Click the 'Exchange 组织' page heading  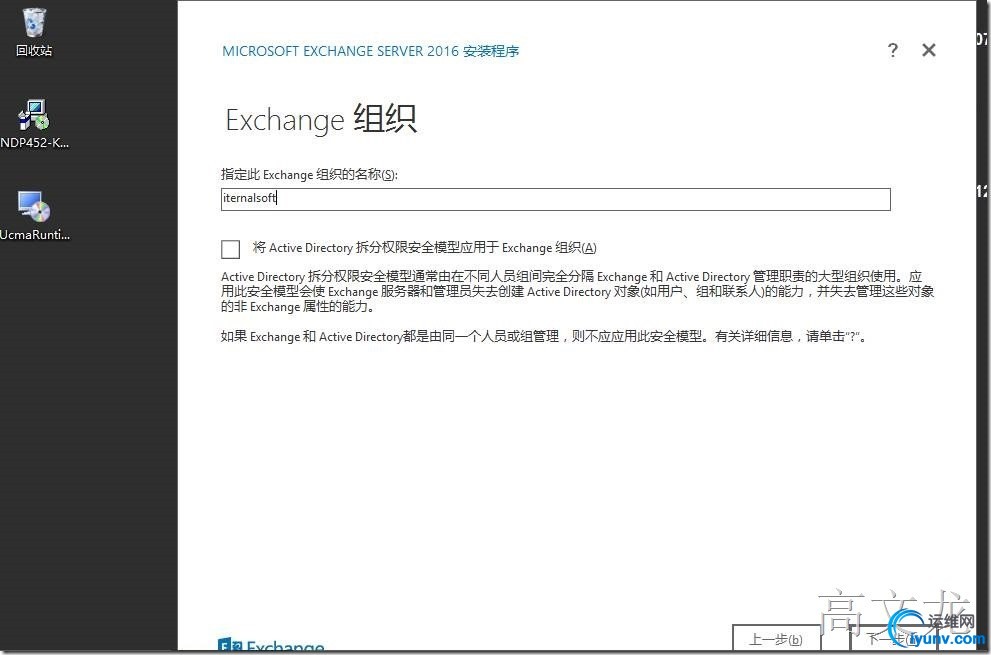[321, 119]
